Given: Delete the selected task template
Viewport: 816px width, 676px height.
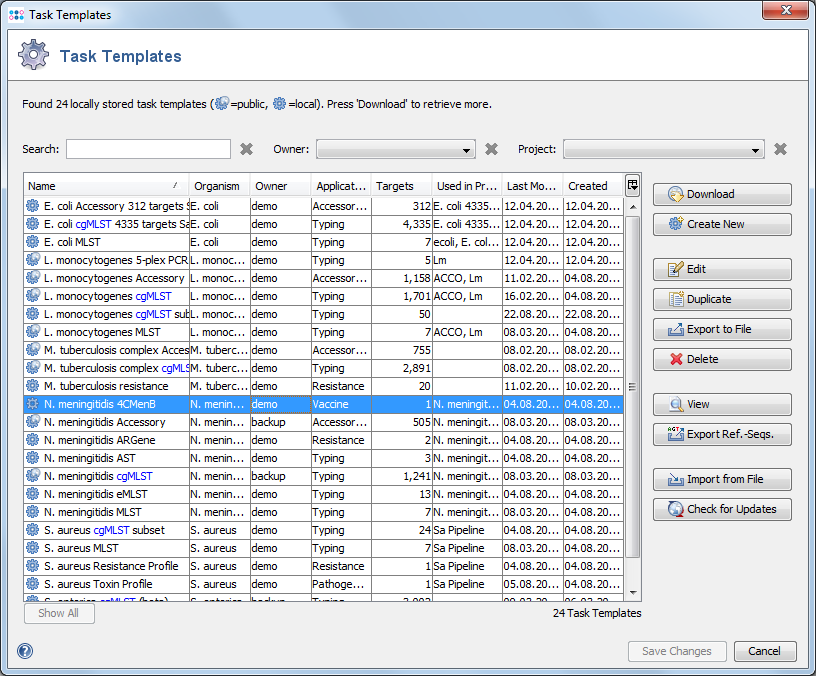Looking at the screenshot, I should pyautogui.click(x=722, y=359).
